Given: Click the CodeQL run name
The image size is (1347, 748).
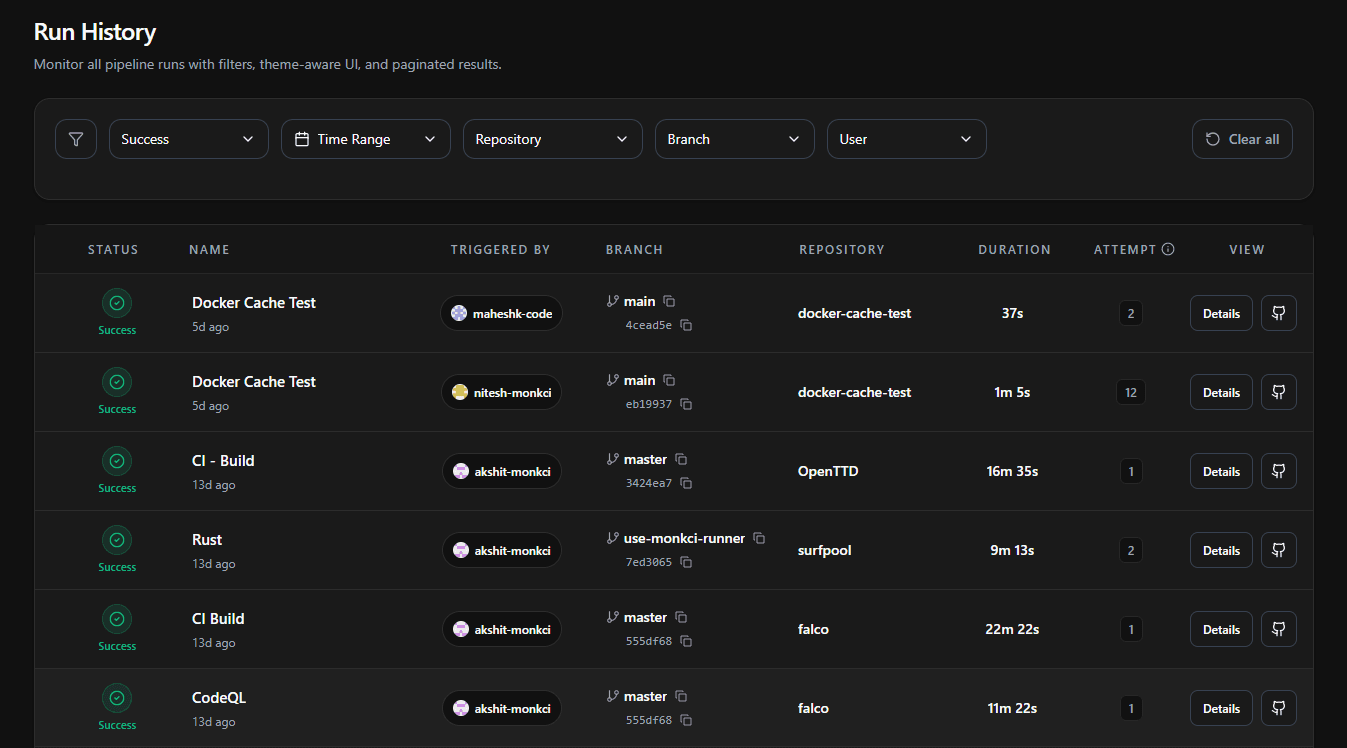Looking at the screenshot, I should (219, 697).
